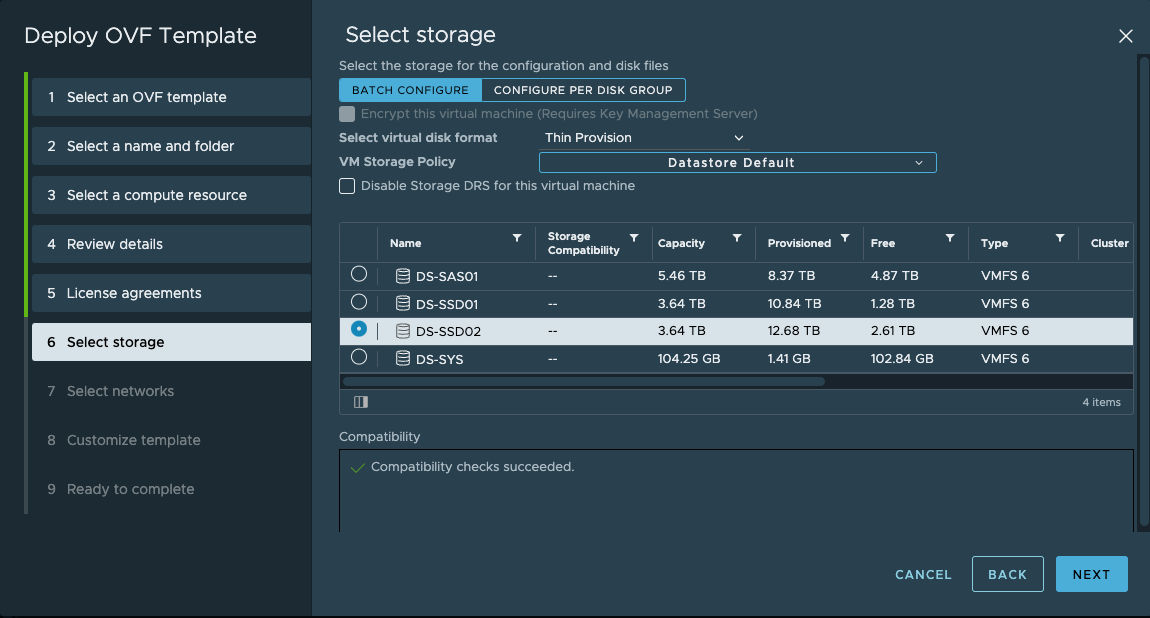Viewport: 1150px width, 618px height.
Task: Click the 10.84 TB provisioned cell
Action: [794, 304]
